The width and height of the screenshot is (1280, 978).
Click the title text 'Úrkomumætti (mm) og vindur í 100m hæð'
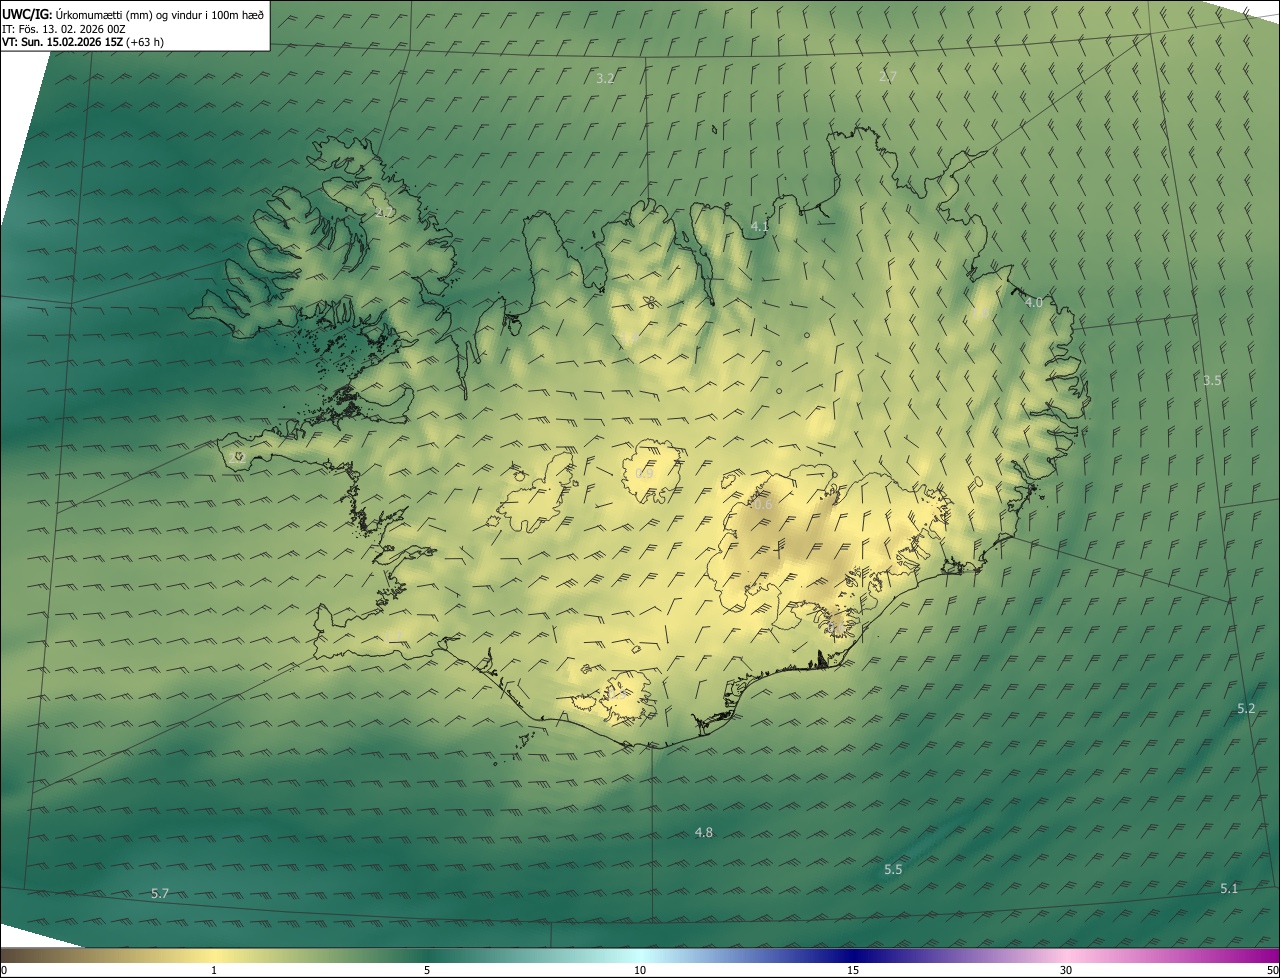pos(158,14)
